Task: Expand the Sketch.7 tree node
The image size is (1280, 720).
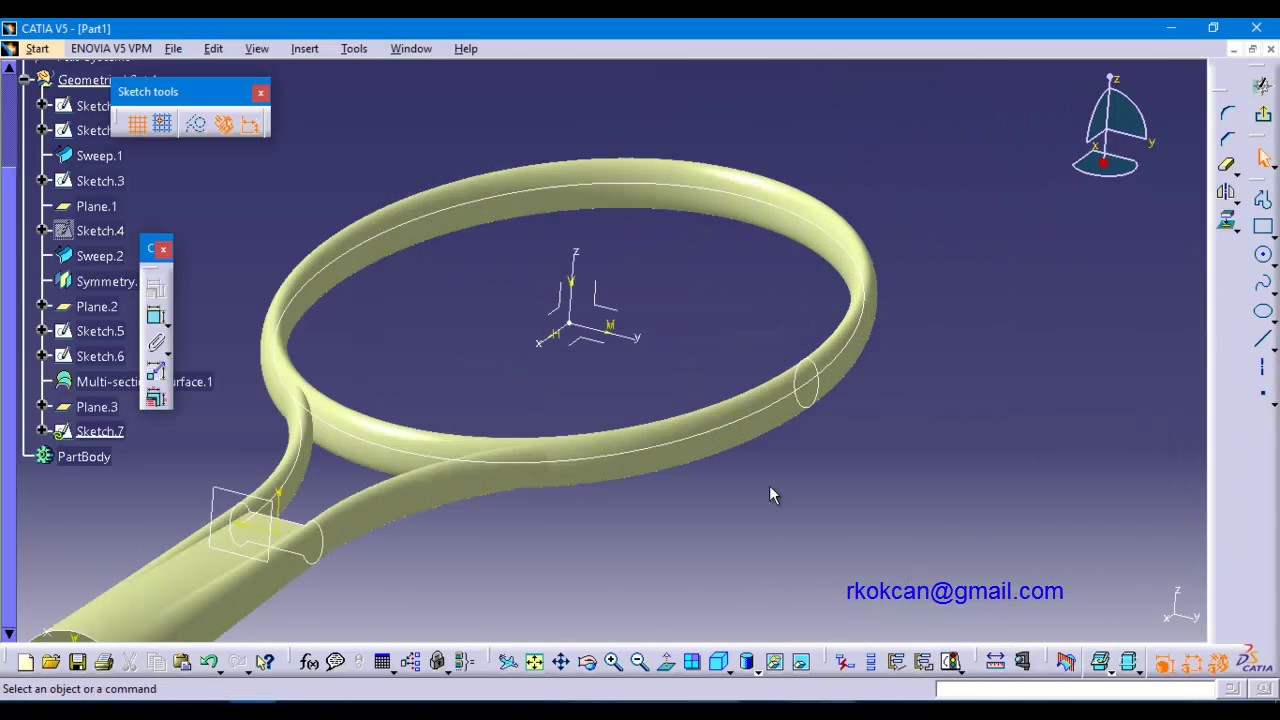Action: click(42, 430)
